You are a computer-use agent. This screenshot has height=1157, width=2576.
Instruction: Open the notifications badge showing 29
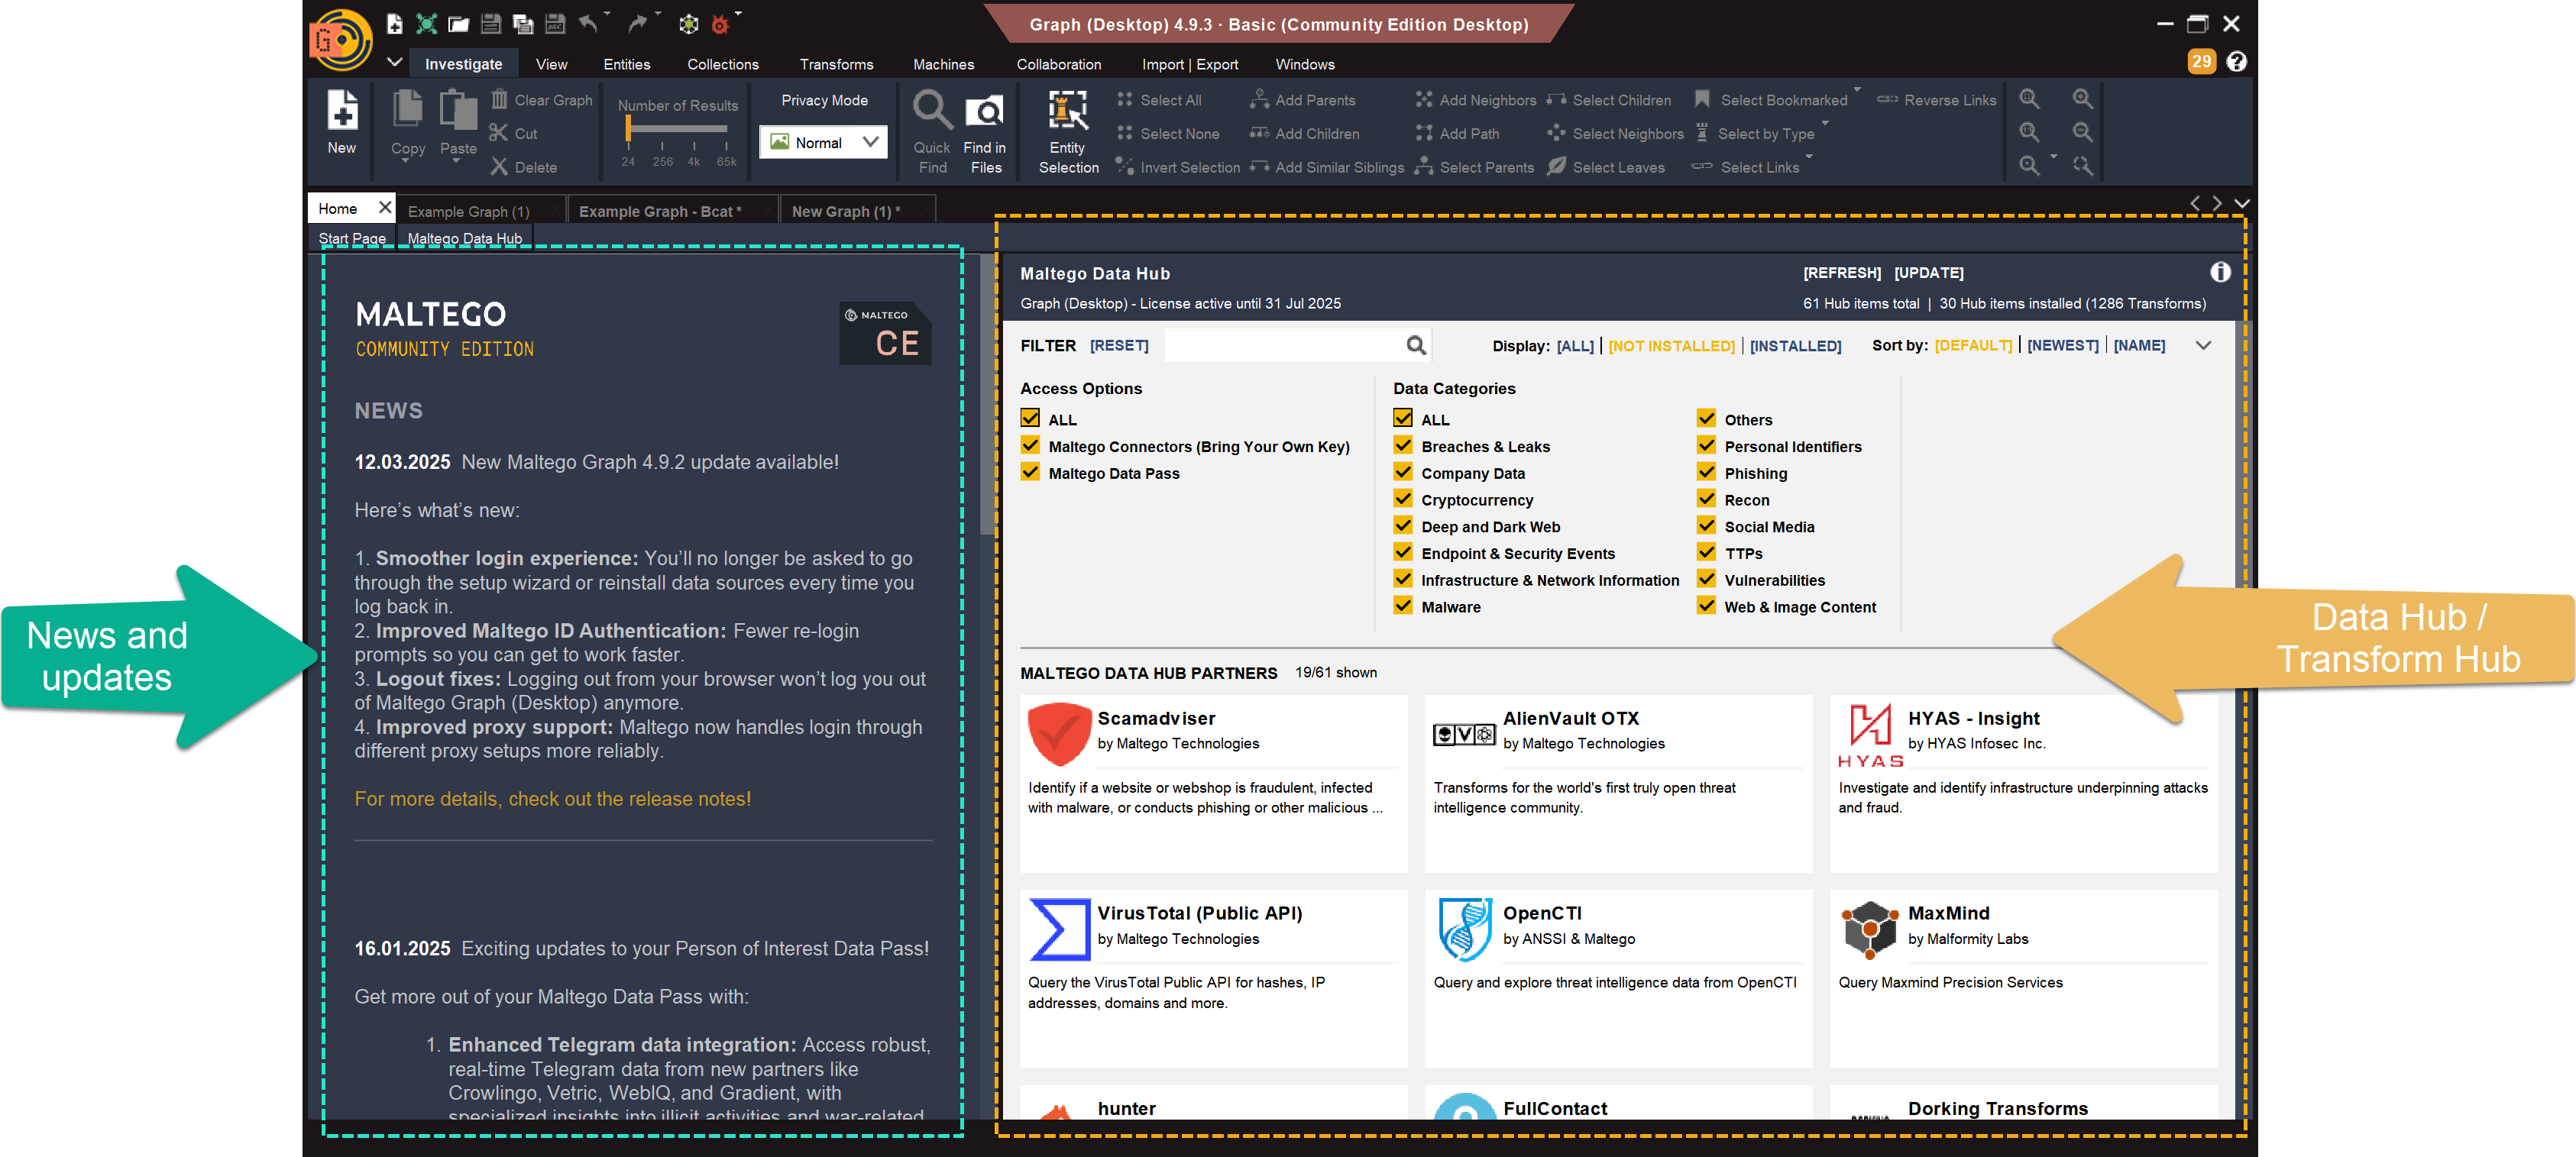pos(2201,61)
